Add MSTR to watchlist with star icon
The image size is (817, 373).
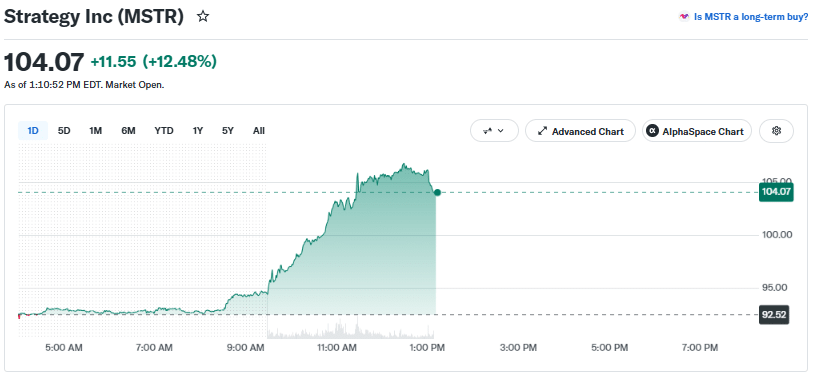[x=203, y=17]
